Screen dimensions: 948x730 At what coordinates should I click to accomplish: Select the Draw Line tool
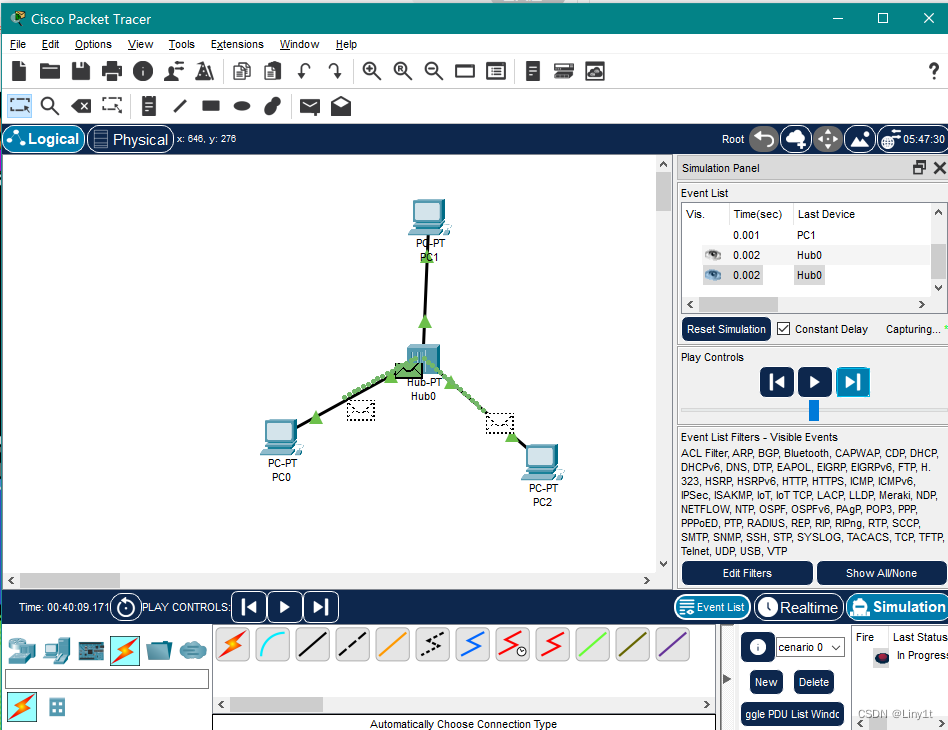tap(180, 106)
